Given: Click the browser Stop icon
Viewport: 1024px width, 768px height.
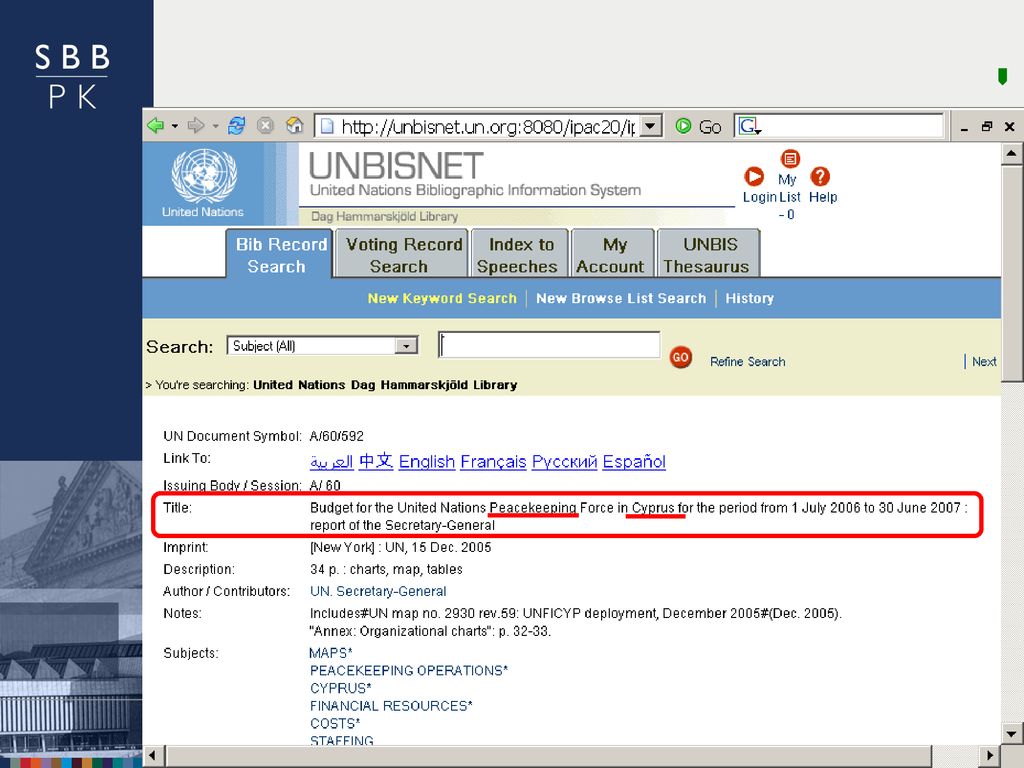Looking at the screenshot, I should [x=265, y=125].
